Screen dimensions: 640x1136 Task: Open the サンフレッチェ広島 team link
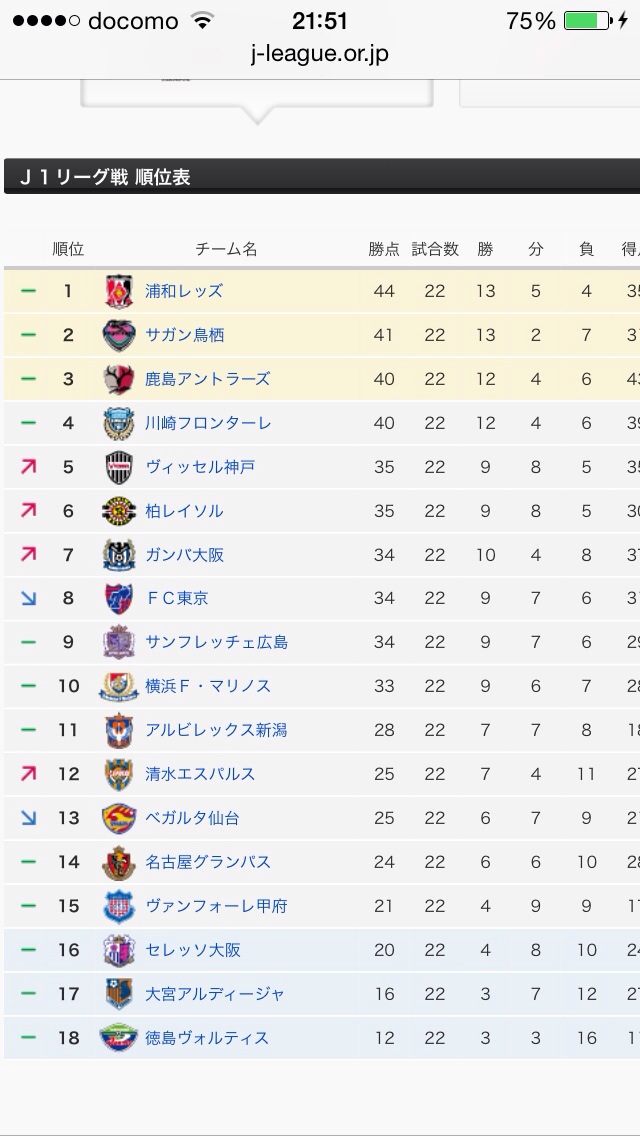pyautogui.click(x=217, y=642)
